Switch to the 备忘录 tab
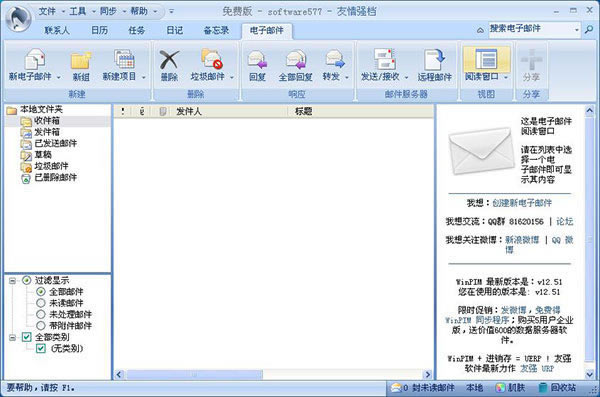 pyautogui.click(x=216, y=30)
